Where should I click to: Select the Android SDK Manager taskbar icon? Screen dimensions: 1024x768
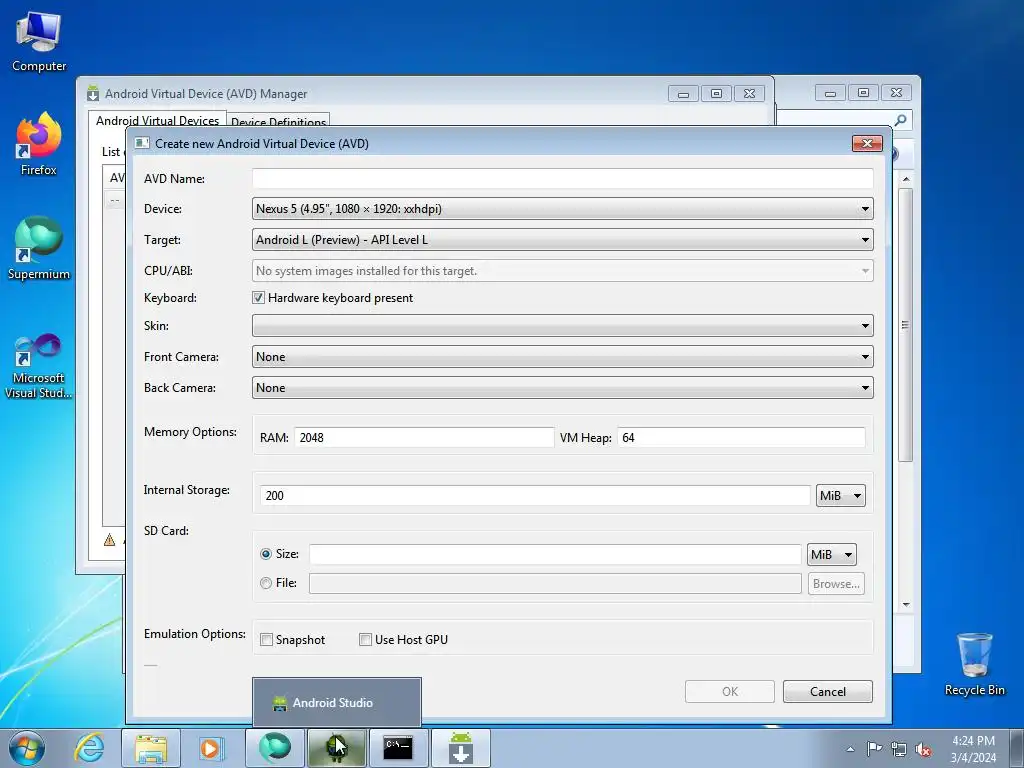[x=460, y=748]
